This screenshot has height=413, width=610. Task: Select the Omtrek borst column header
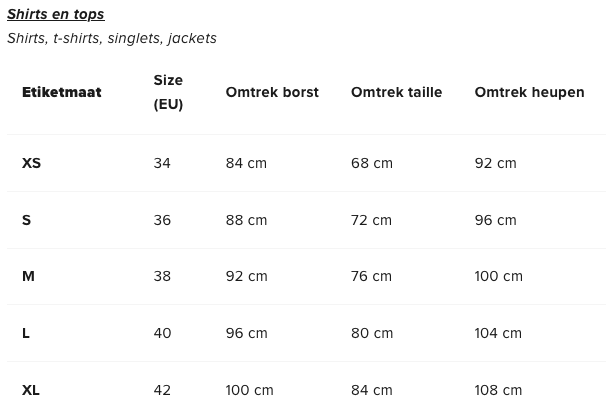pyautogui.click(x=272, y=92)
